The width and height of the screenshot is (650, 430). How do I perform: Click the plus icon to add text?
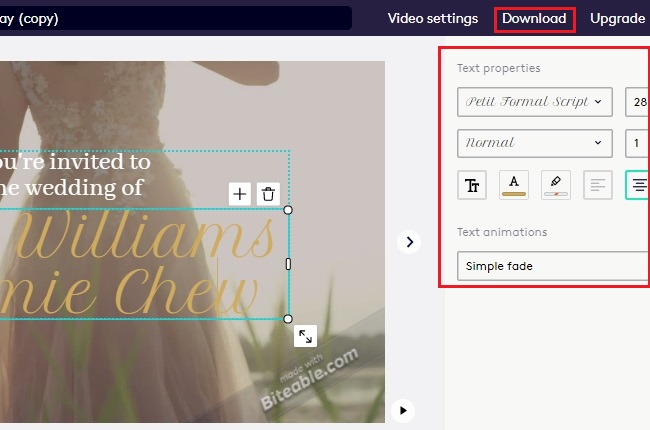[x=240, y=194]
